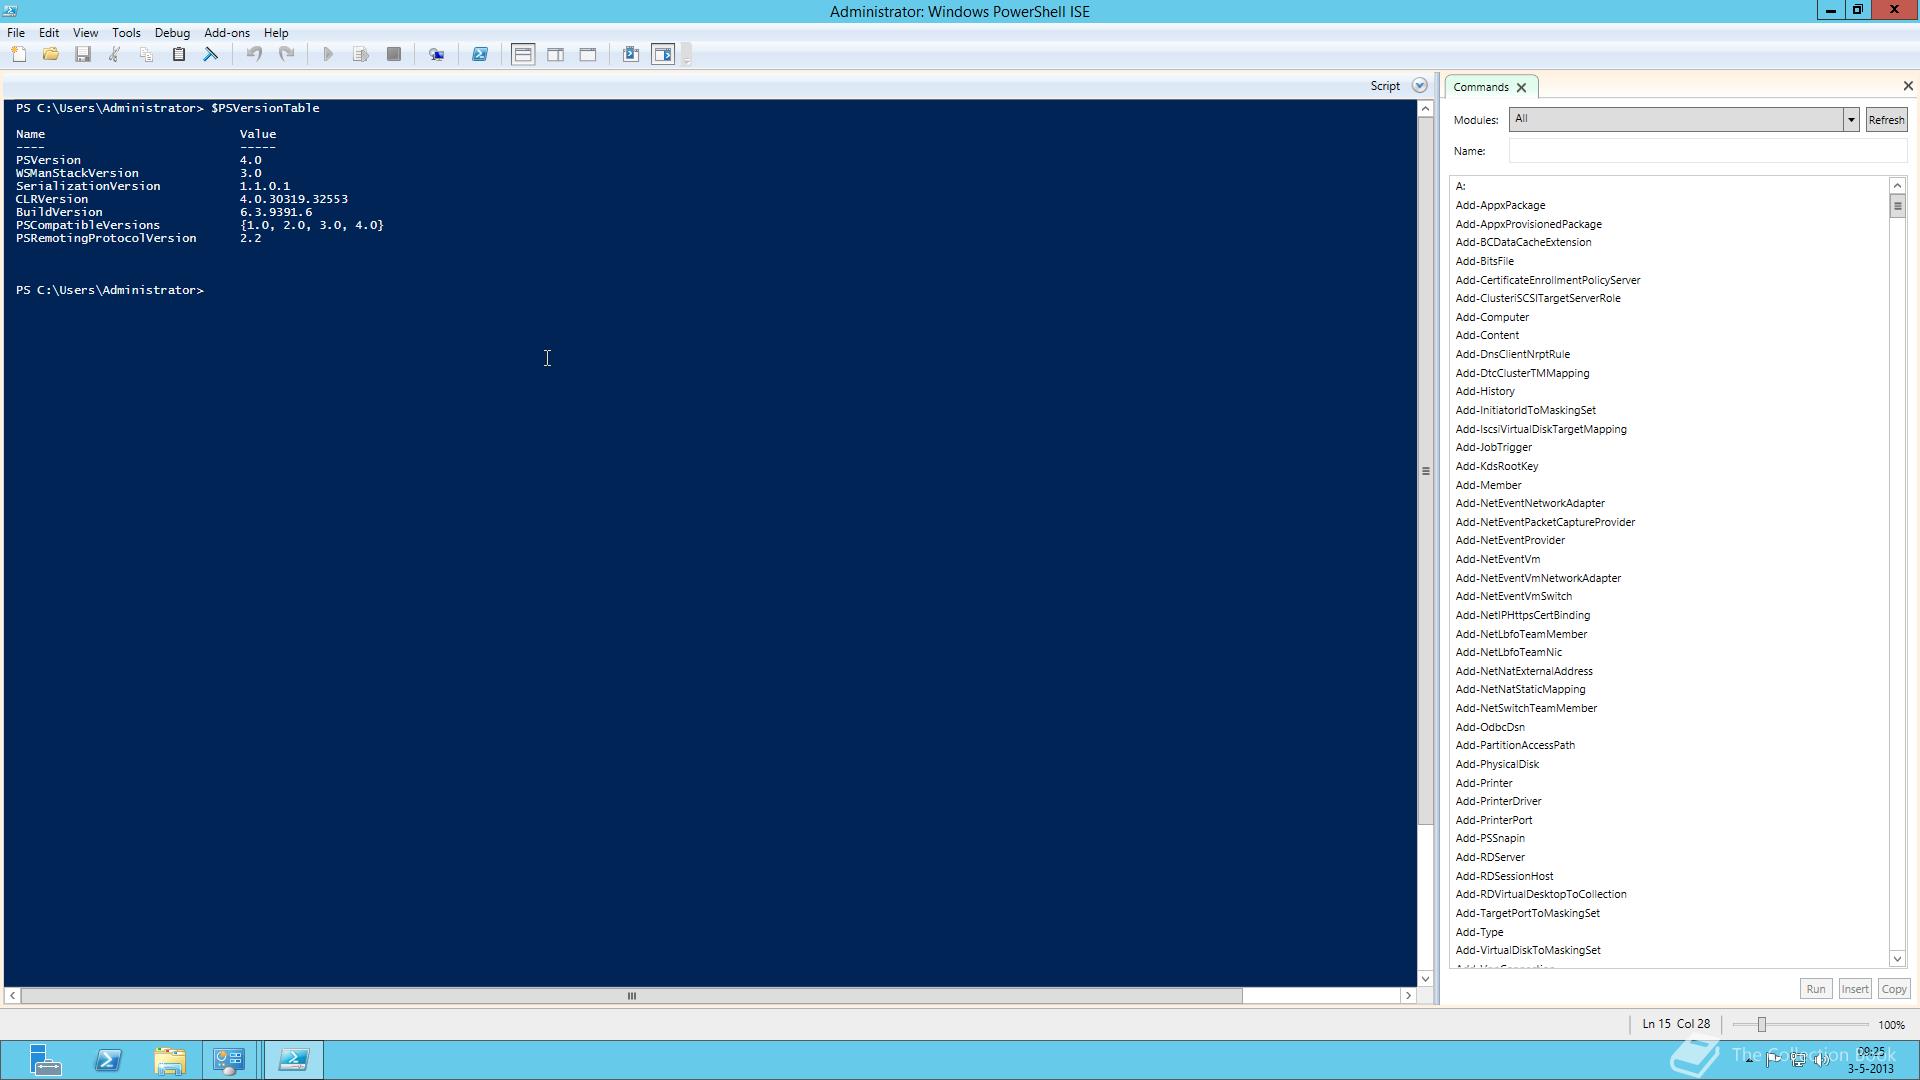The width and height of the screenshot is (1920, 1080).
Task: Run selection toolbar icon
Action: point(361,55)
